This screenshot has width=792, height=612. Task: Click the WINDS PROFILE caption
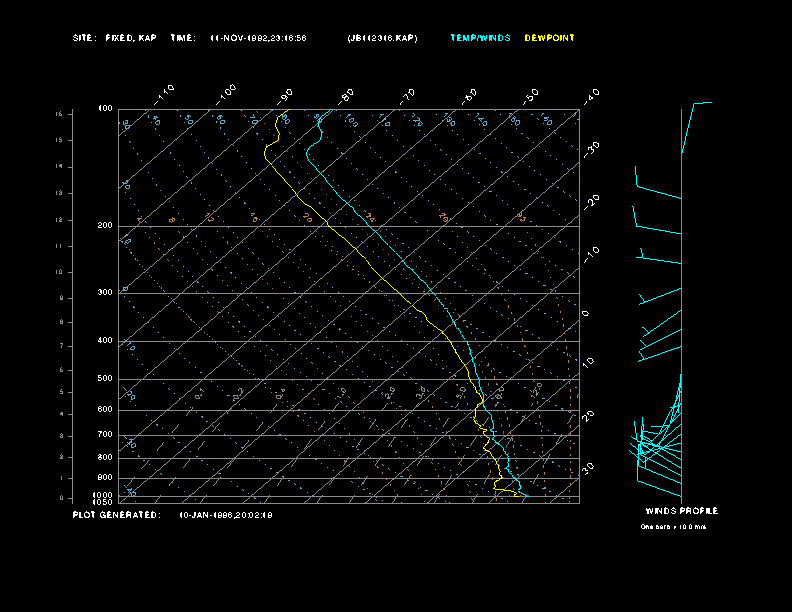681,511
